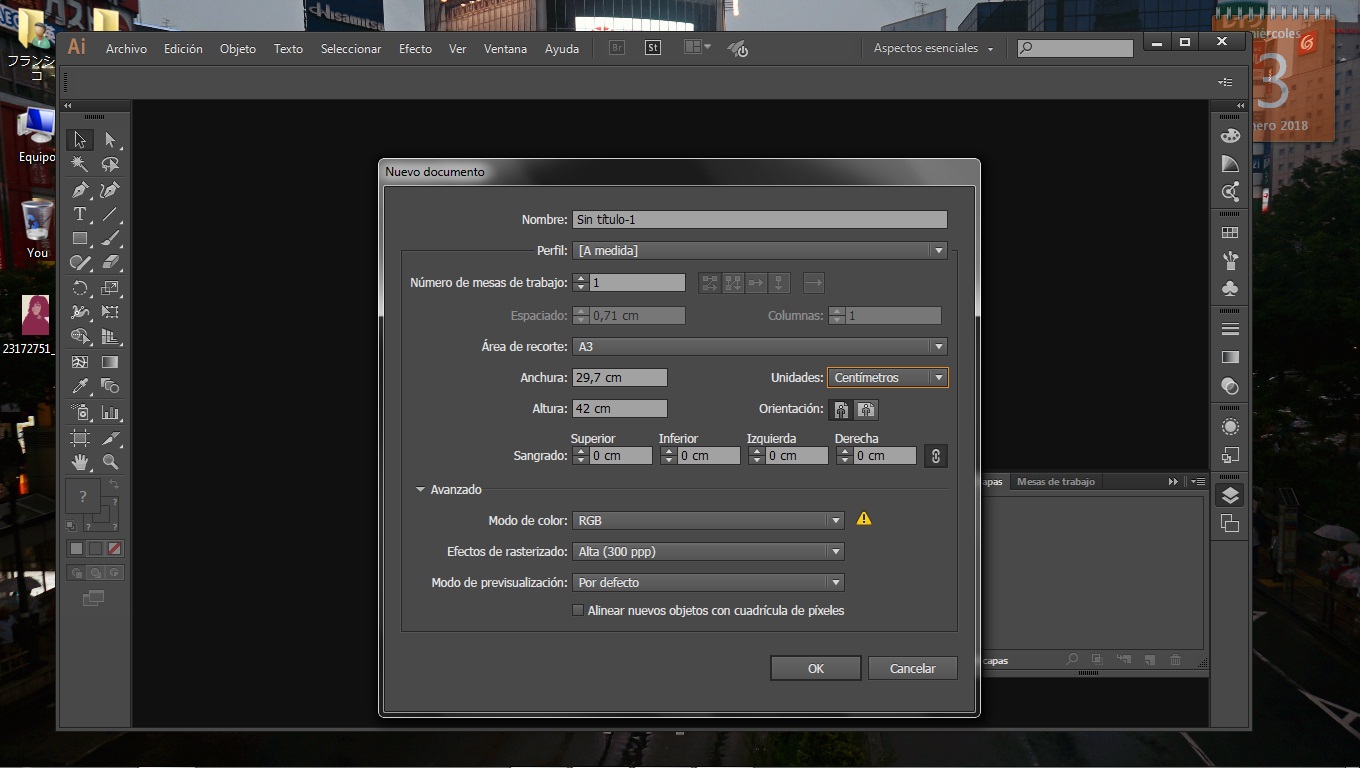Select the Selection tool arrow
The height and width of the screenshot is (768, 1360).
[80, 140]
